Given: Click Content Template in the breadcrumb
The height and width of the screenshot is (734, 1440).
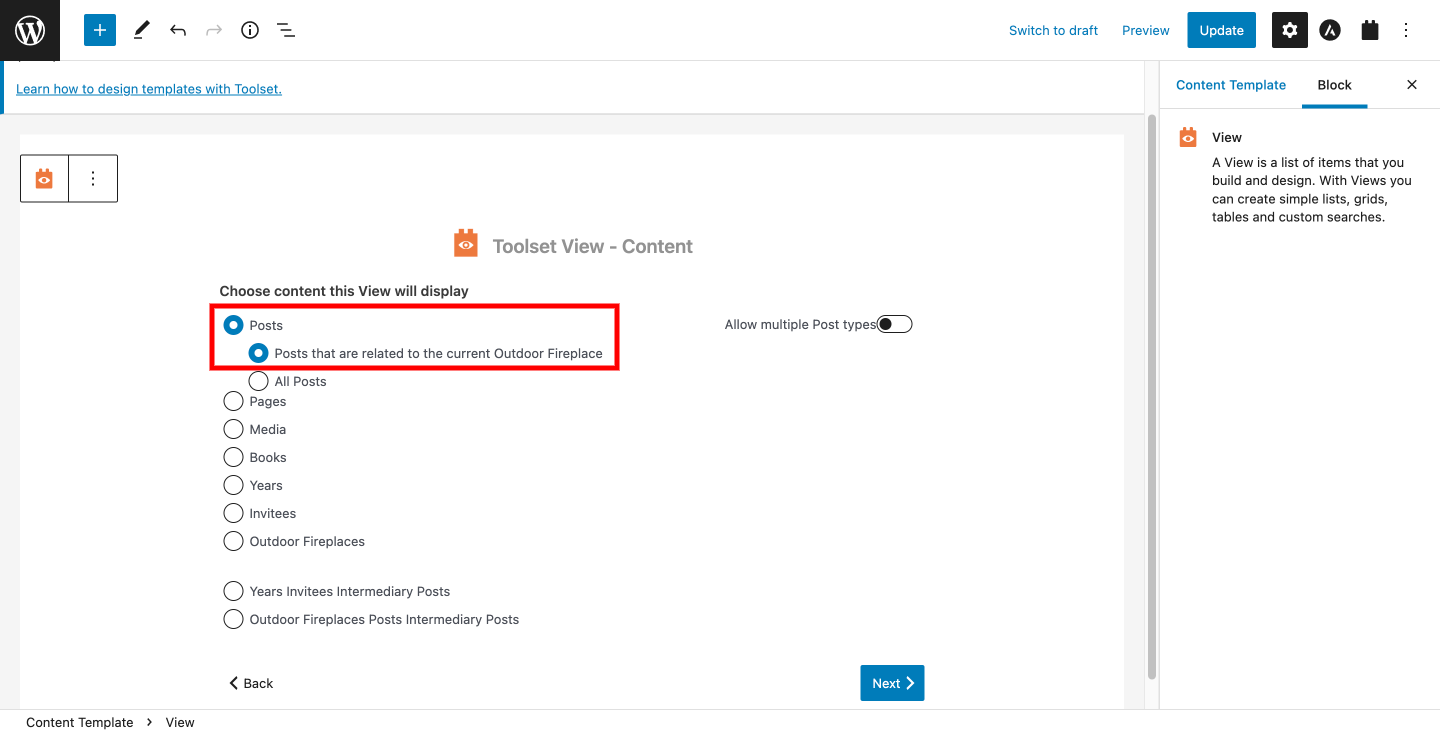Looking at the screenshot, I should (x=80, y=722).
